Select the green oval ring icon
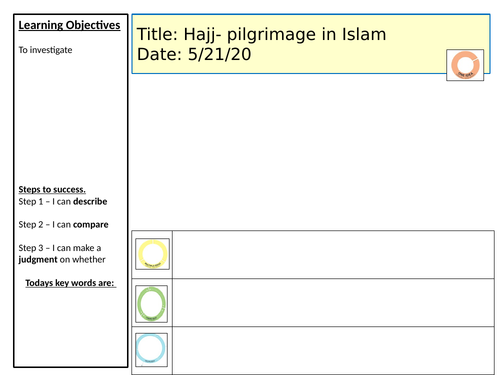Screen dimensions: 500x375 pyautogui.click(x=151, y=304)
